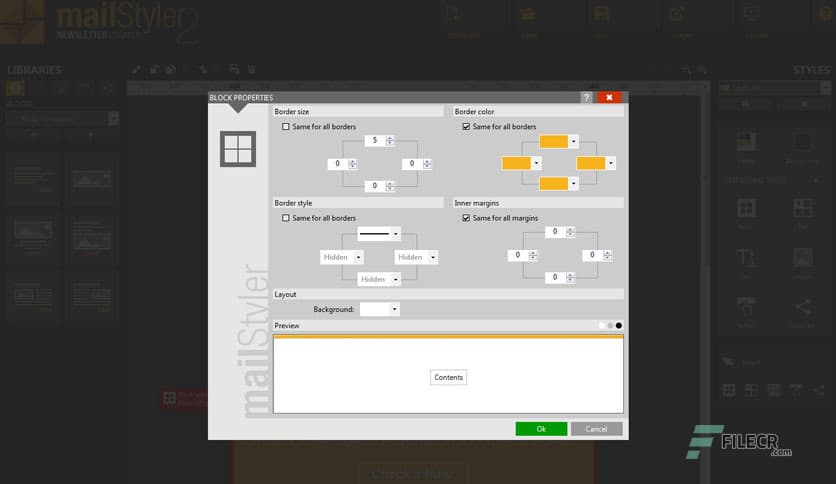
Task: Click the block grid icon in dialog sidebar
Action: point(238,149)
